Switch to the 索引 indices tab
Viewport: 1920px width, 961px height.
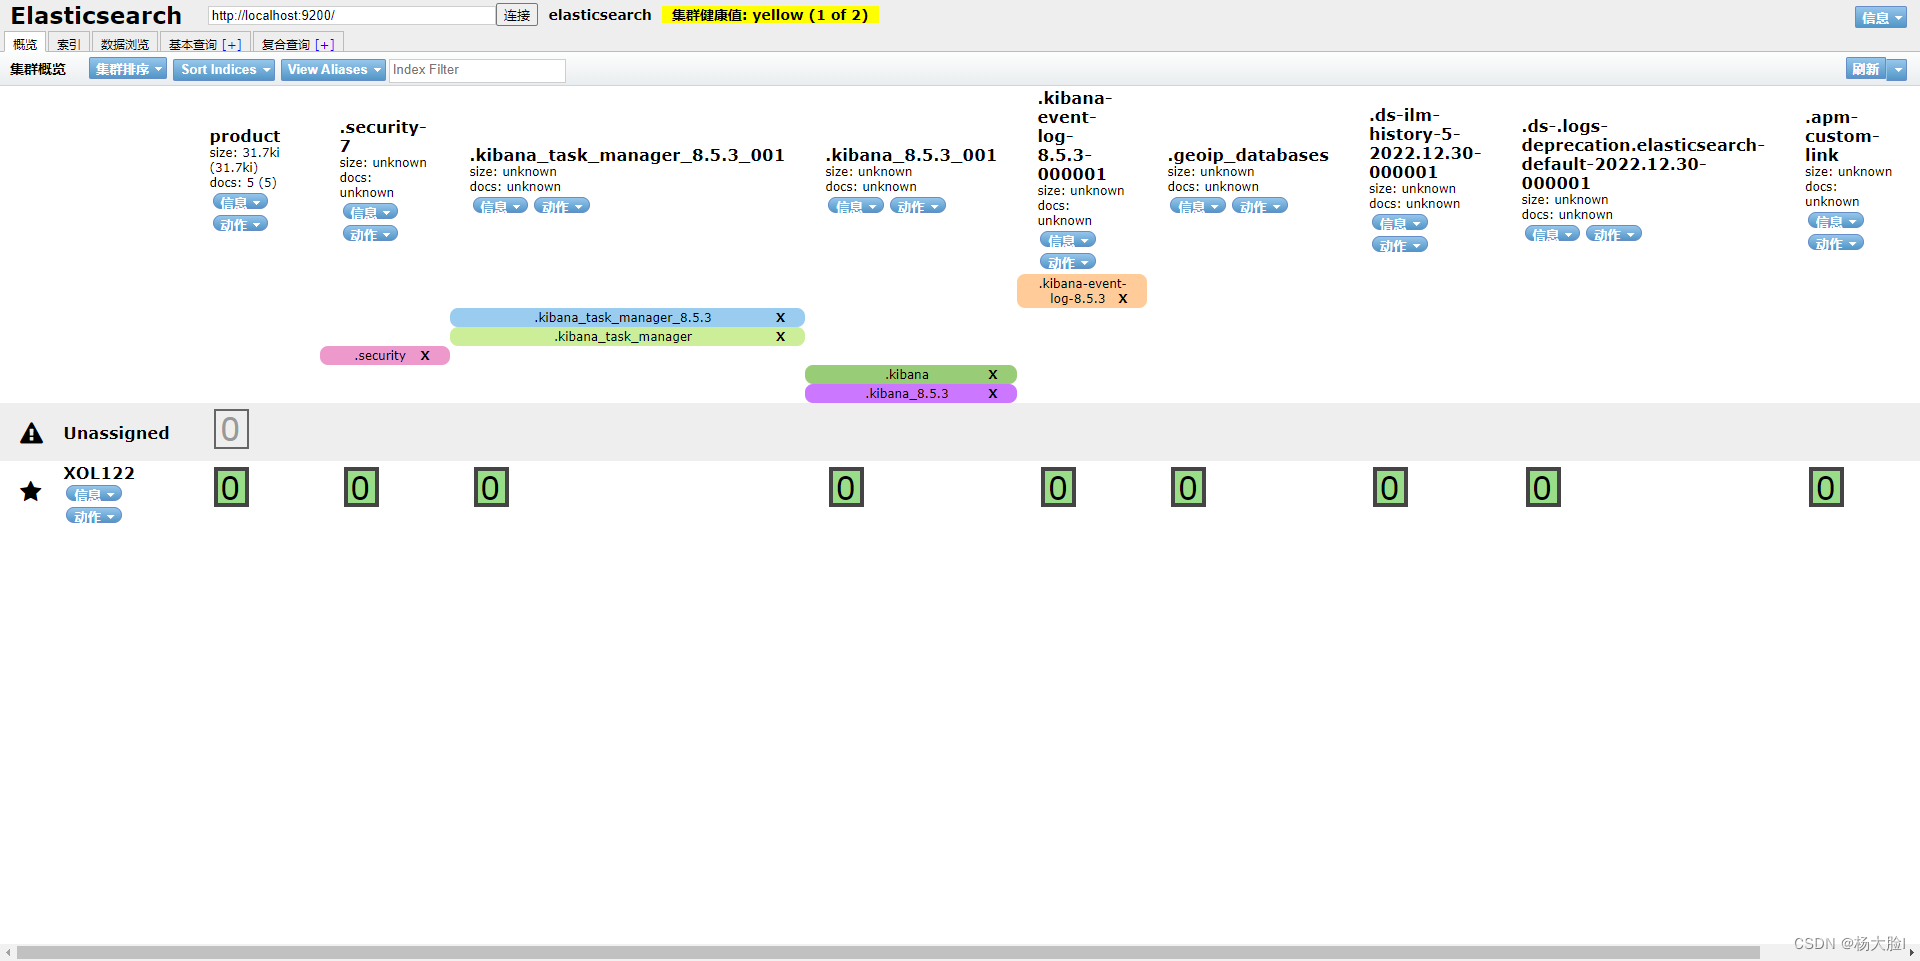(69, 43)
